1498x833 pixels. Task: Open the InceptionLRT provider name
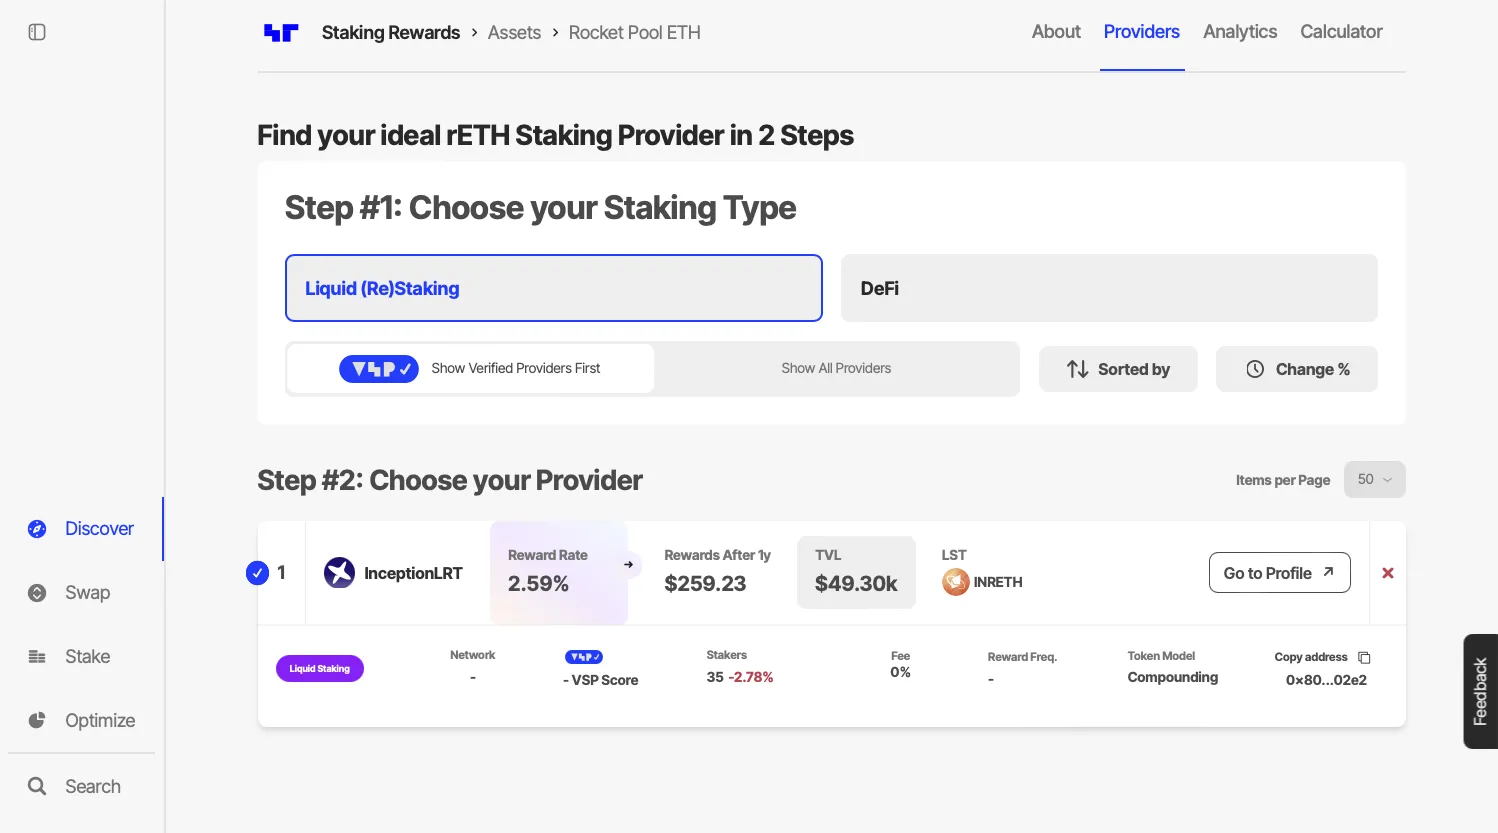pyautogui.click(x=413, y=573)
